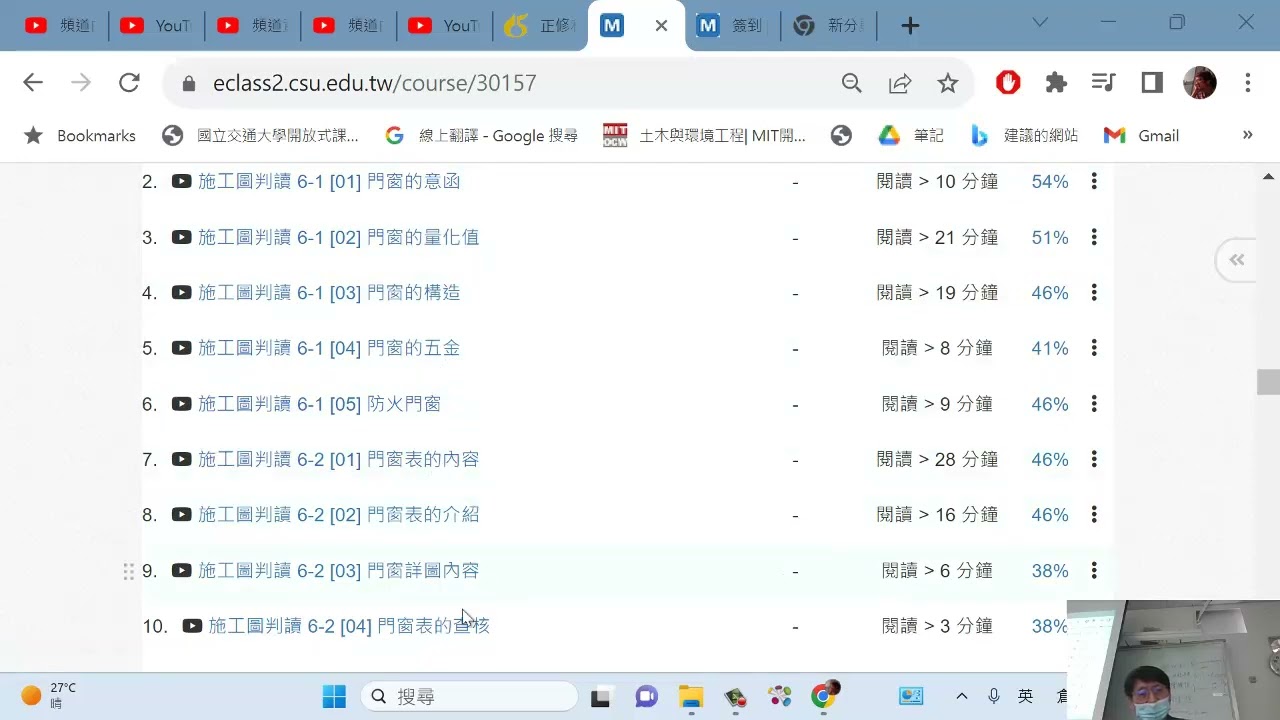Open new tab with plus button
Screen dimensions: 1280x720
point(910,26)
